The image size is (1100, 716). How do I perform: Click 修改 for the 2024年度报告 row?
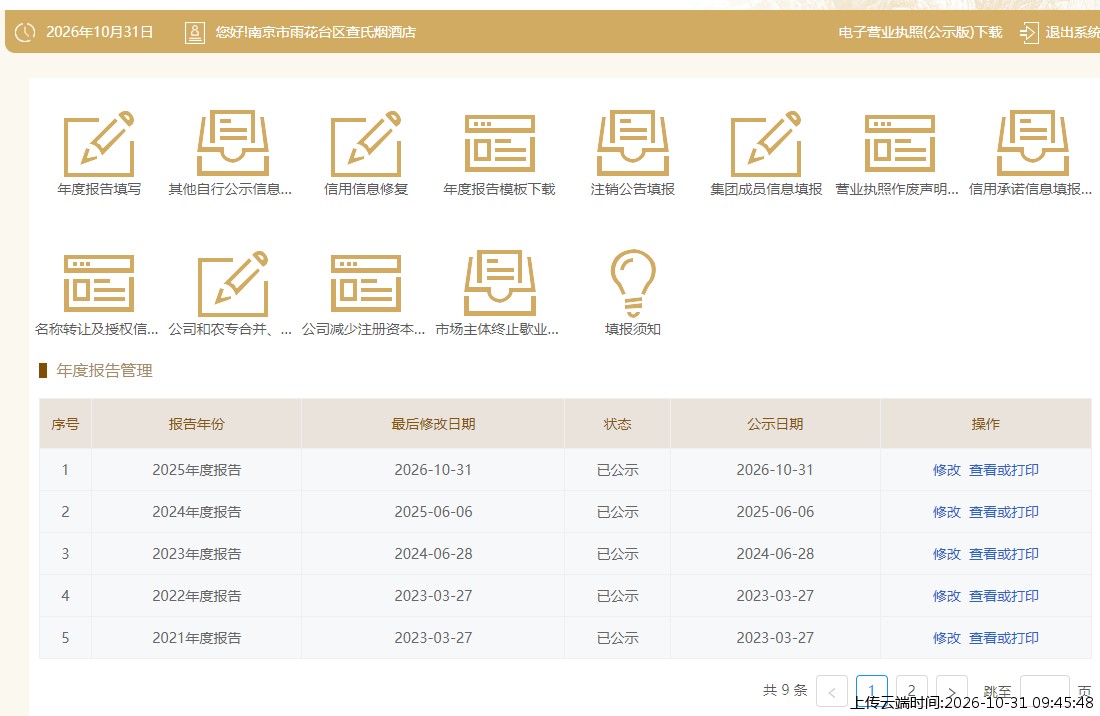click(x=946, y=512)
